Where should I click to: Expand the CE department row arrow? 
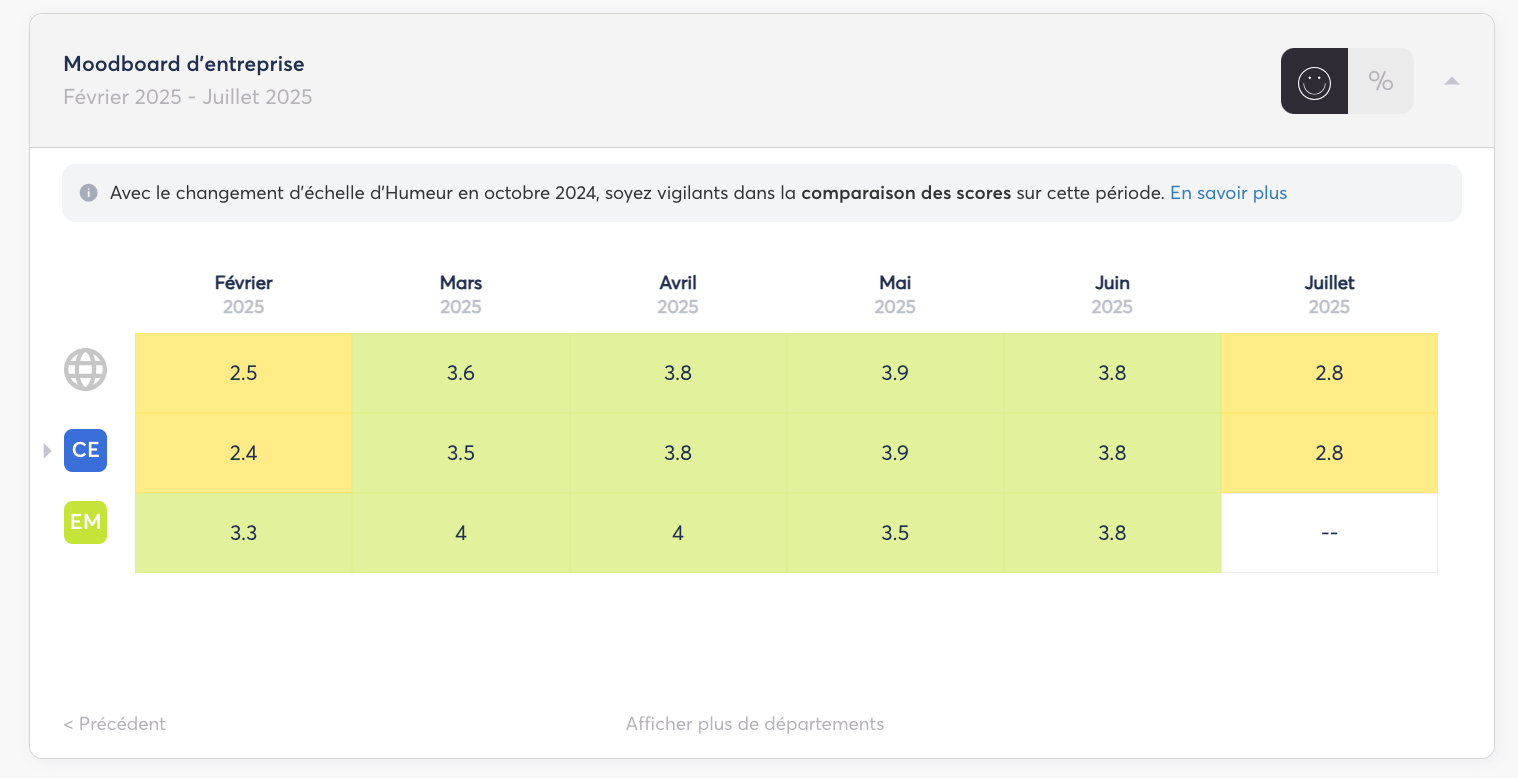pos(47,451)
